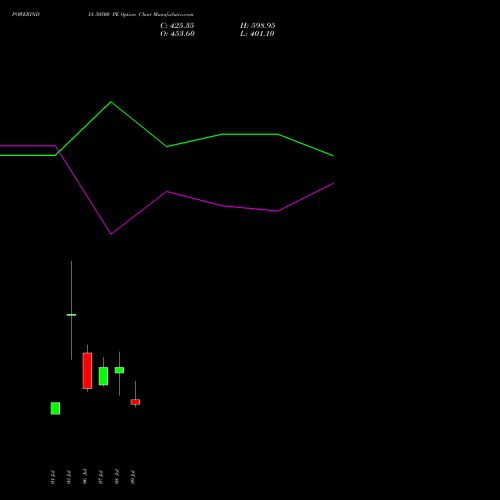Click the POWERIND symbol title
This screenshot has height=500, width=500.
coord(26,14)
